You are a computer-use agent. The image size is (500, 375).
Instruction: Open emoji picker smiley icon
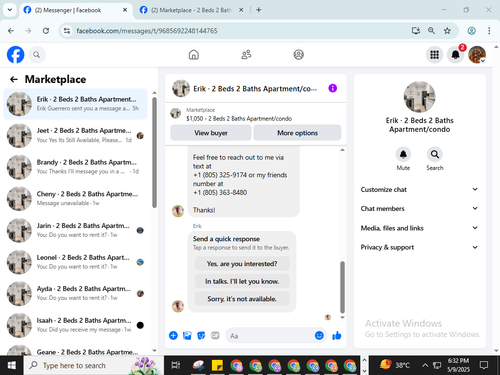tap(319, 336)
